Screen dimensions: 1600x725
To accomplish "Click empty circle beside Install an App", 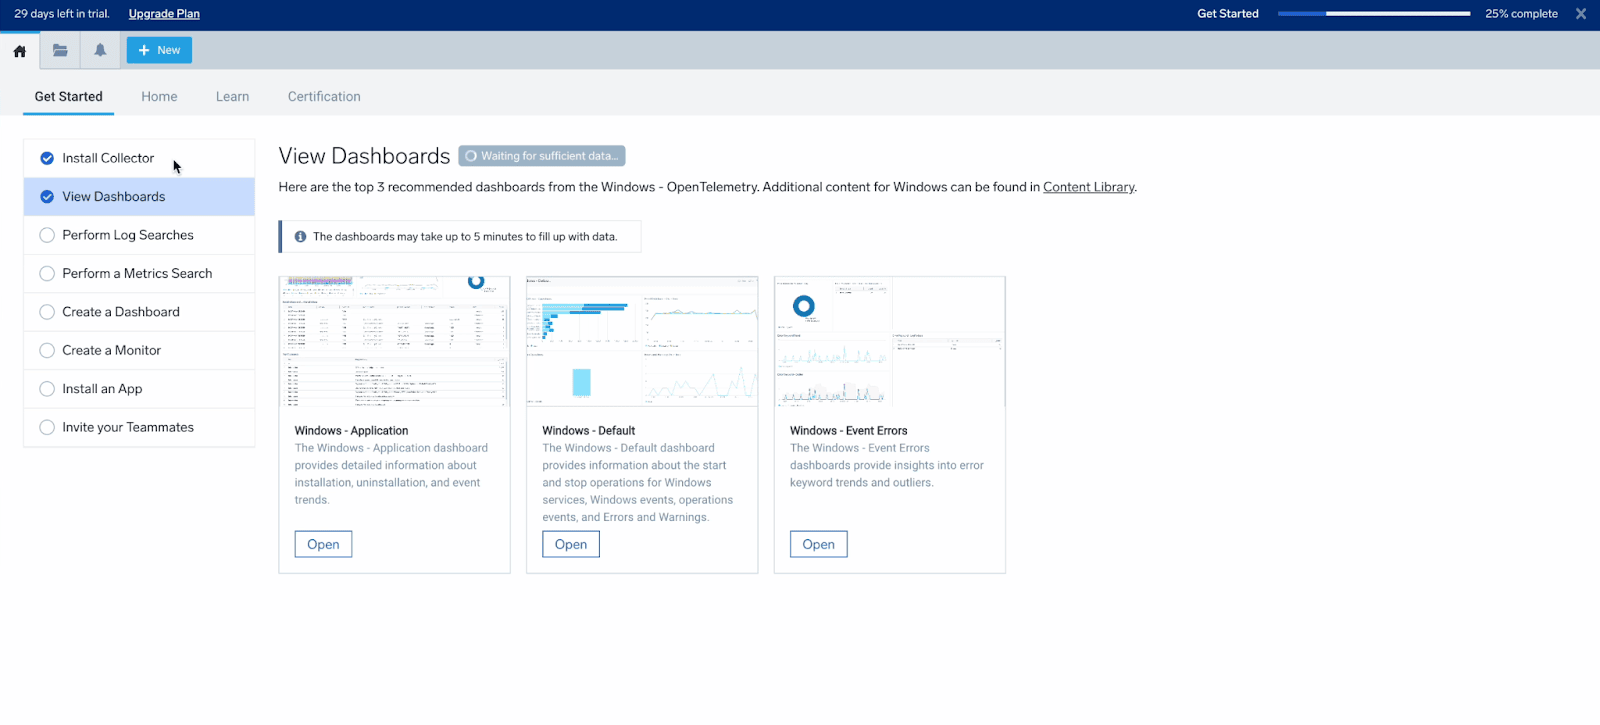I will point(47,389).
